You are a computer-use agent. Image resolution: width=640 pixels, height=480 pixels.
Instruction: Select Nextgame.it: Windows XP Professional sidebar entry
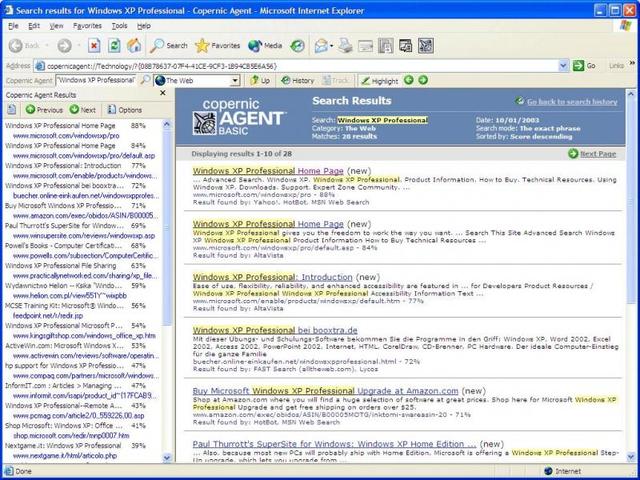click(63, 445)
